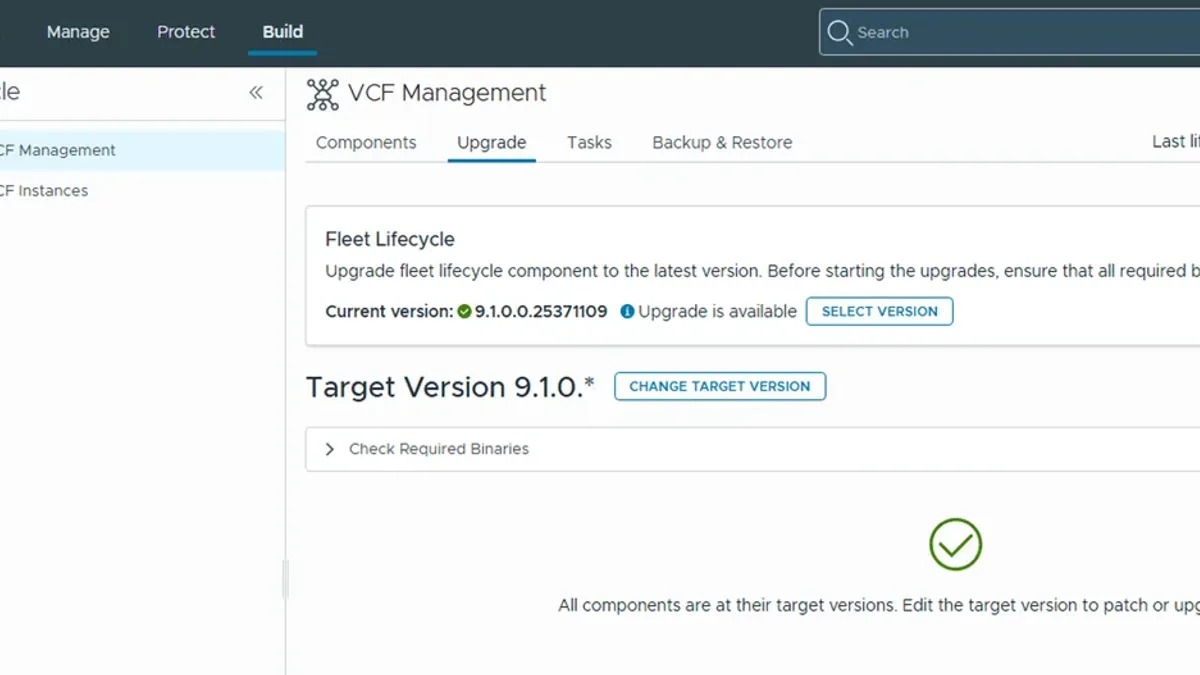Switch to the Tasks tab
Viewport: 1200px width, 675px height.
click(589, 142)
